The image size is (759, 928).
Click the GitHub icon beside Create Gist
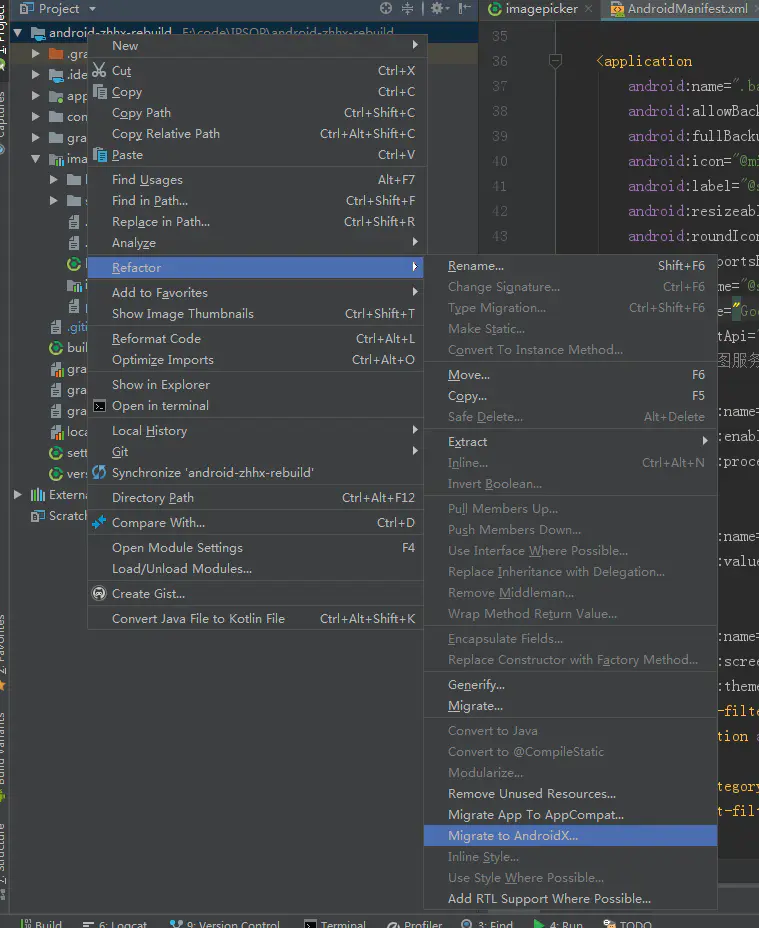(x=99, y=593)
